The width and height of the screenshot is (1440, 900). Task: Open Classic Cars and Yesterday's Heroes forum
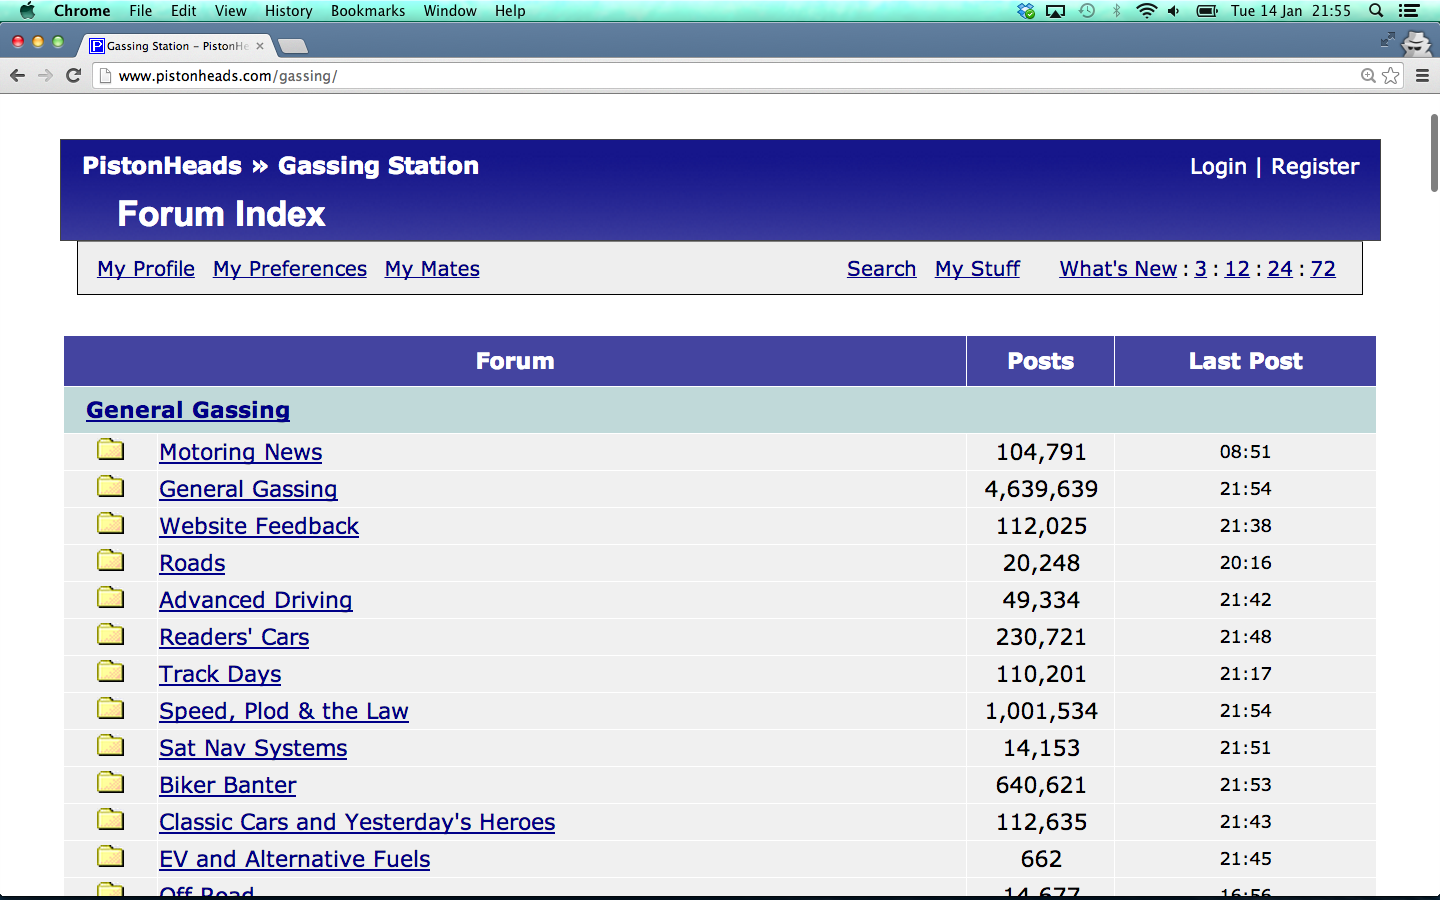point(357,822)
